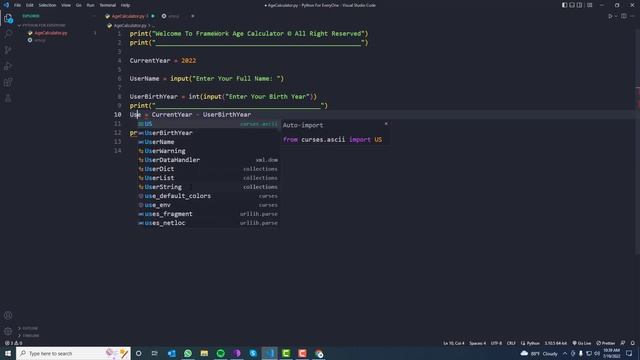640x360 pixels.
Task: Open Explorer panel ellipsis actions
Action: coord(94,16)
